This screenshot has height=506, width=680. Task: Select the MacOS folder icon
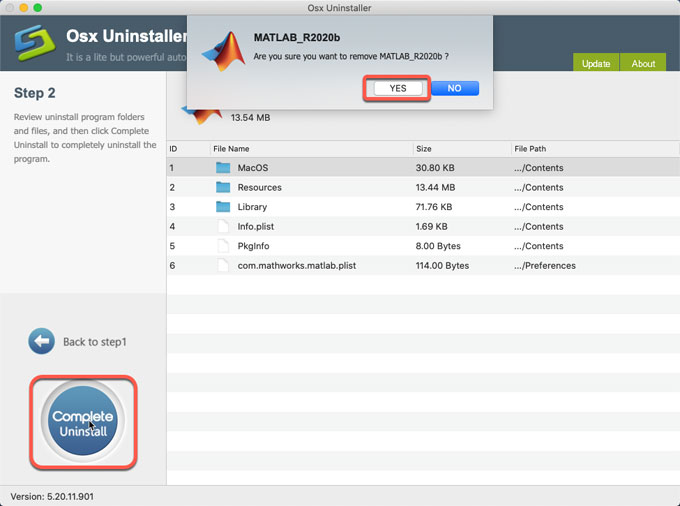click(x=223, y=167)
